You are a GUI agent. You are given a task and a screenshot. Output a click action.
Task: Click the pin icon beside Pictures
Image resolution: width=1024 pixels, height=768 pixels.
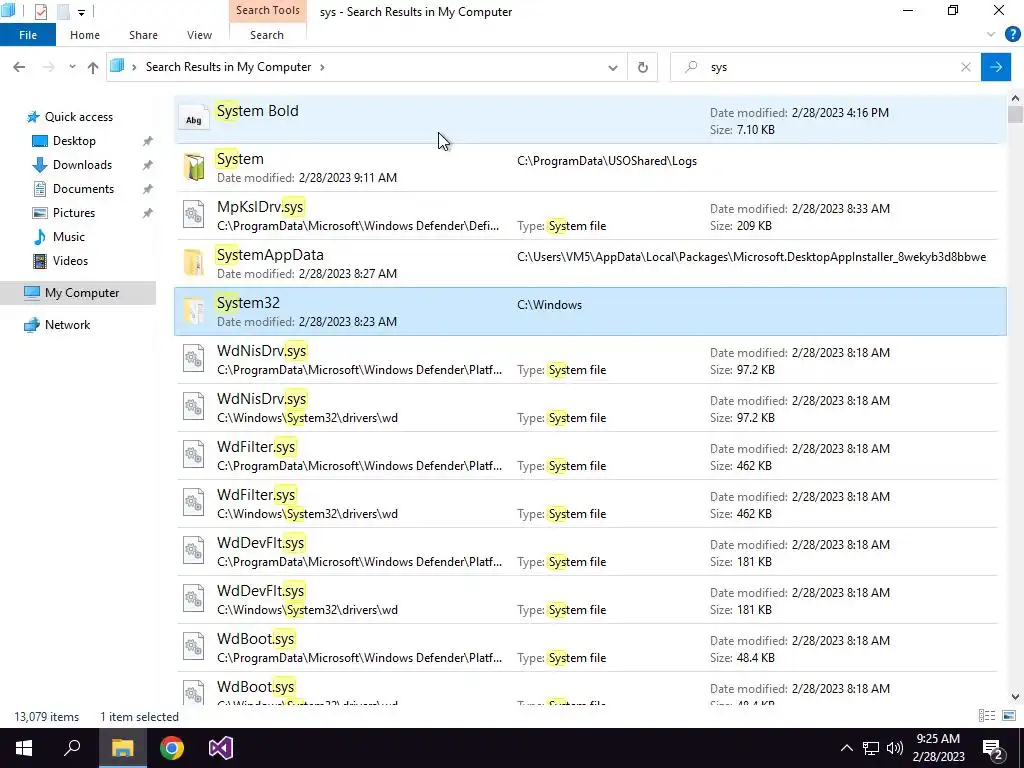tap(148, 213)
